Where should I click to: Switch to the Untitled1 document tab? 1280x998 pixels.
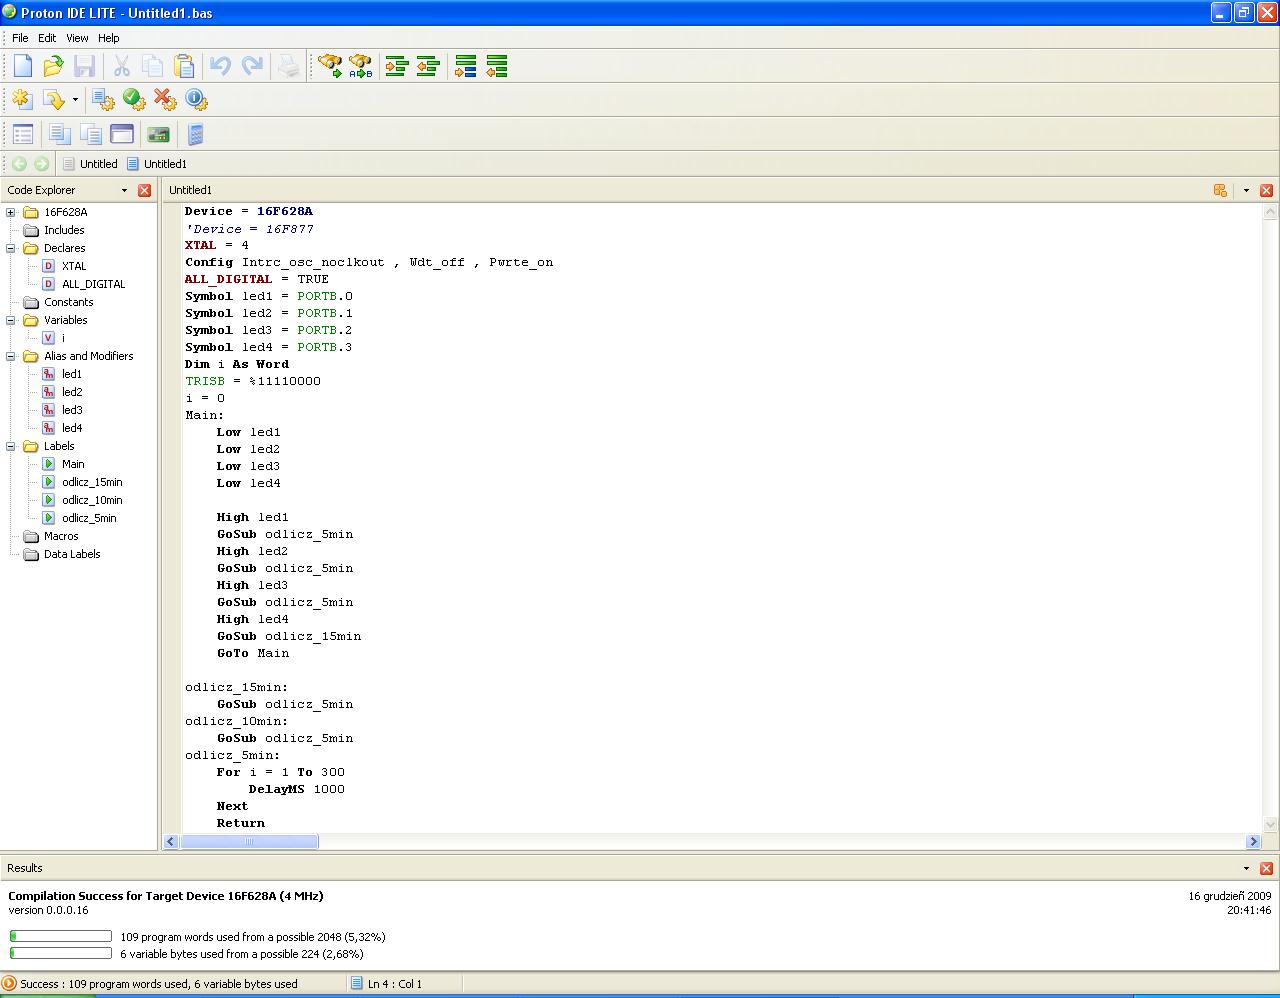click(x=157, y=164)
